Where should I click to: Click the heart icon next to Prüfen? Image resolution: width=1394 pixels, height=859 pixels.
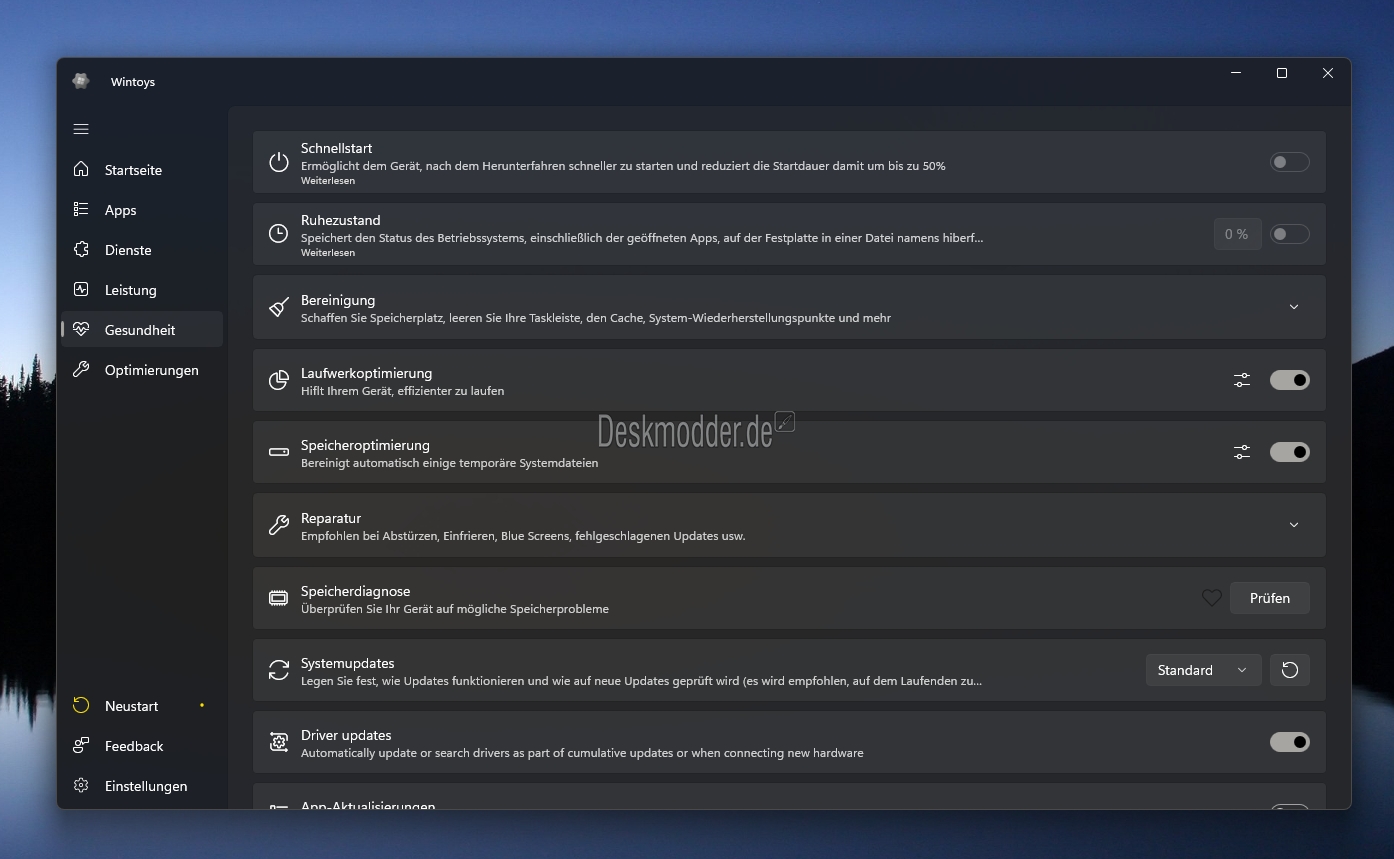pyautogui.click(x=1211, y=598)
